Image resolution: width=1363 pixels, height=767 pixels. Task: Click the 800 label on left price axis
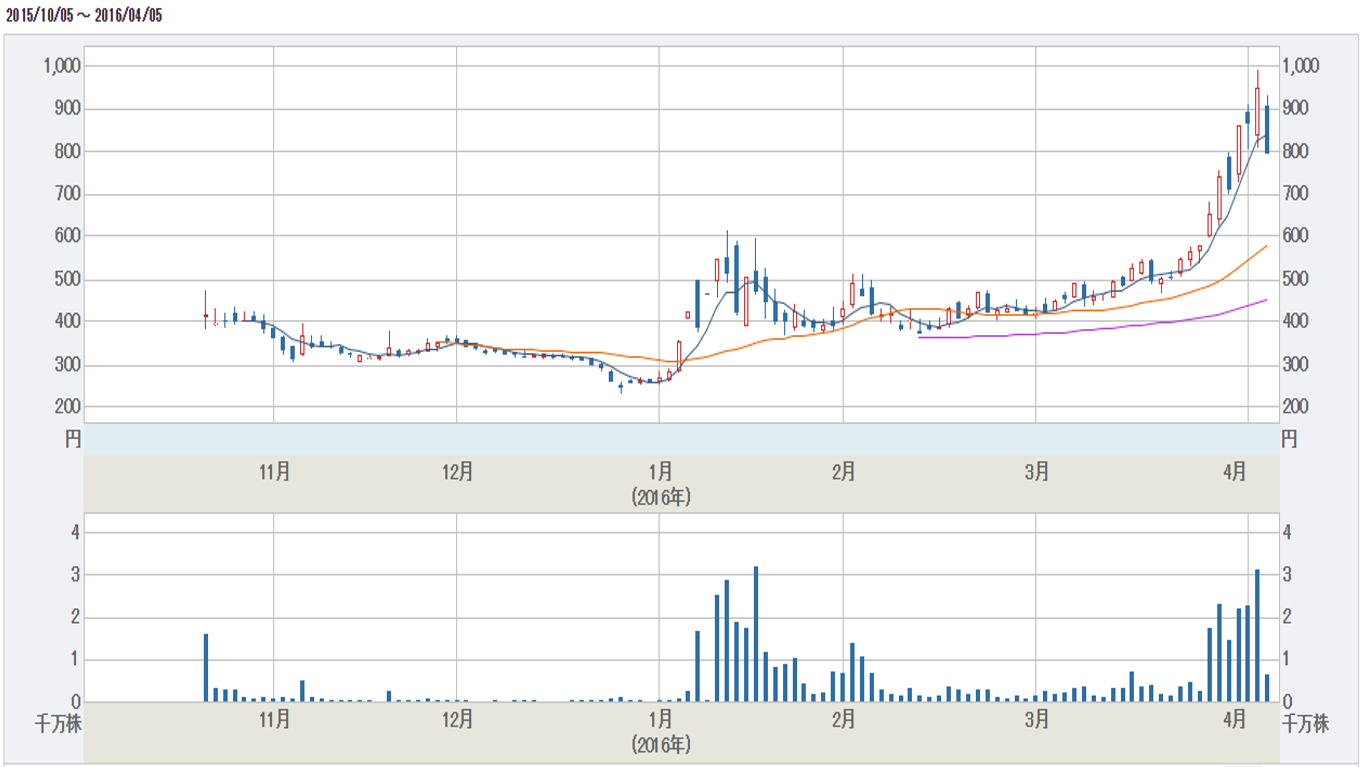[x=68, y=151]
